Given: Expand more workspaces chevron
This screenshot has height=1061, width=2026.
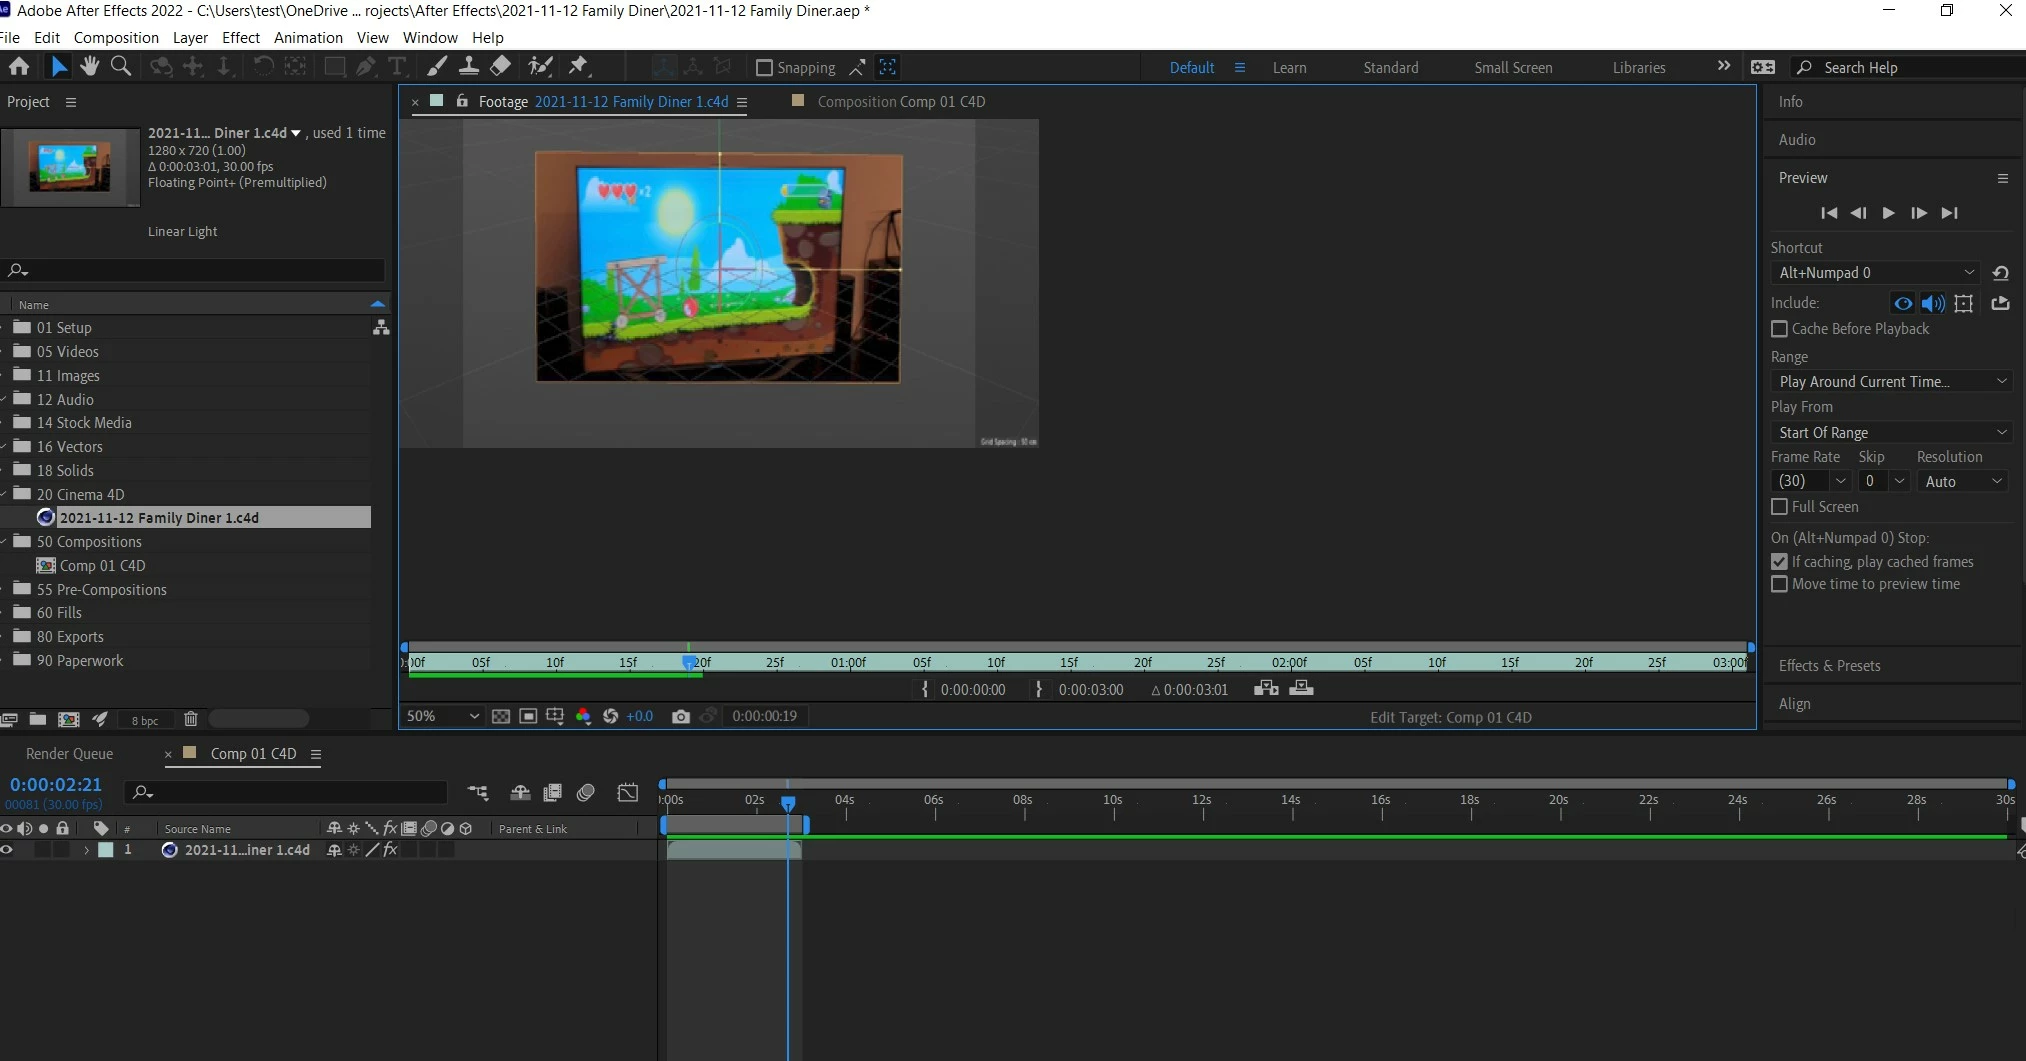Looking at the screenshot, I should tap(1724, 66).
